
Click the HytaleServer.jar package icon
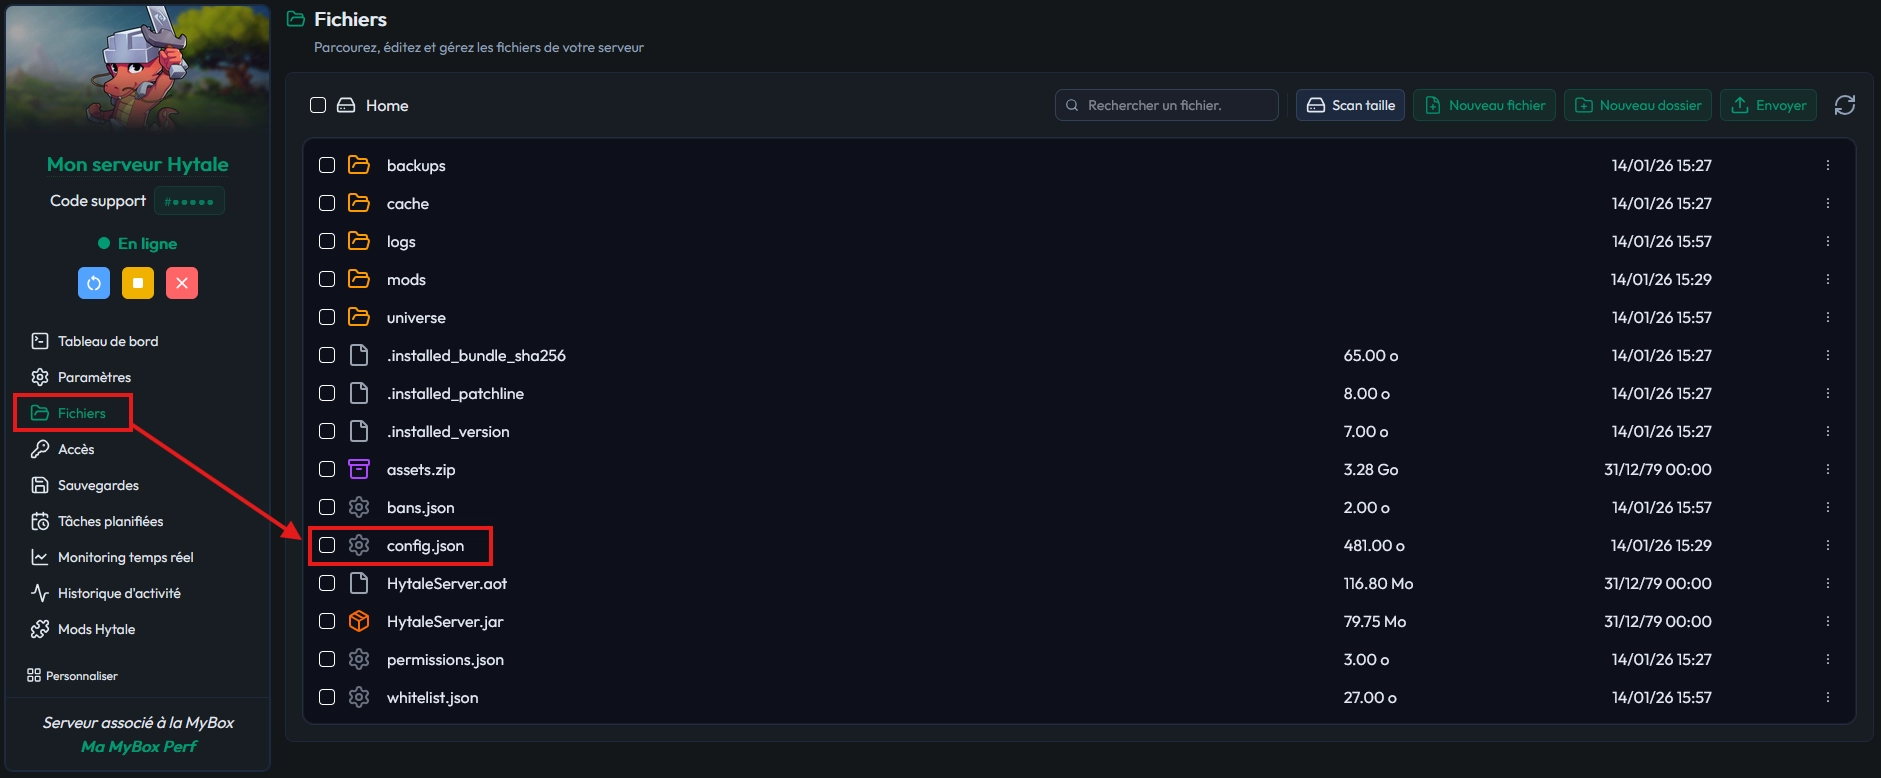(x=359, y=621)
